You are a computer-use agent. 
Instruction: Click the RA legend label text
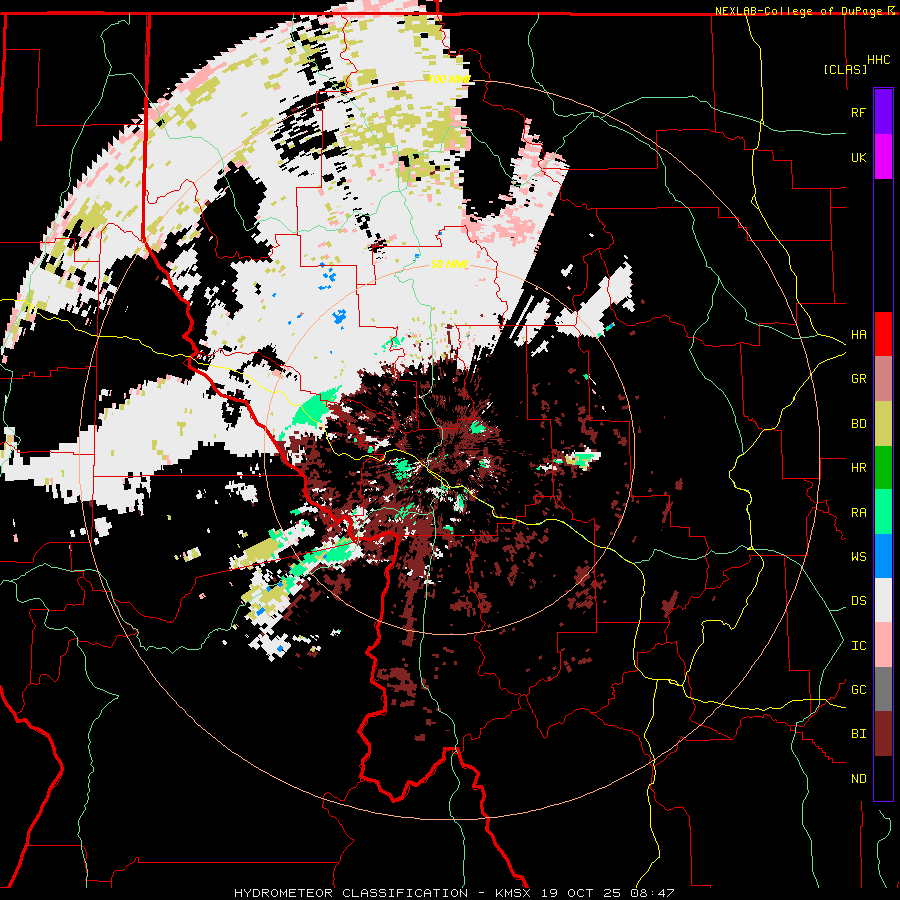[x=858, y=513]
